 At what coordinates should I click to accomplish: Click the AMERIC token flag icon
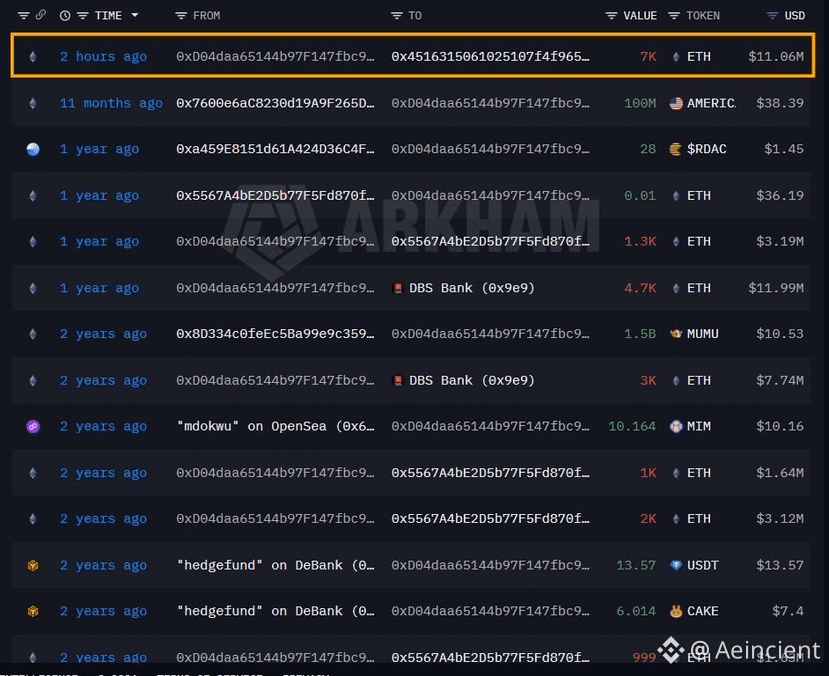[676, 103]
